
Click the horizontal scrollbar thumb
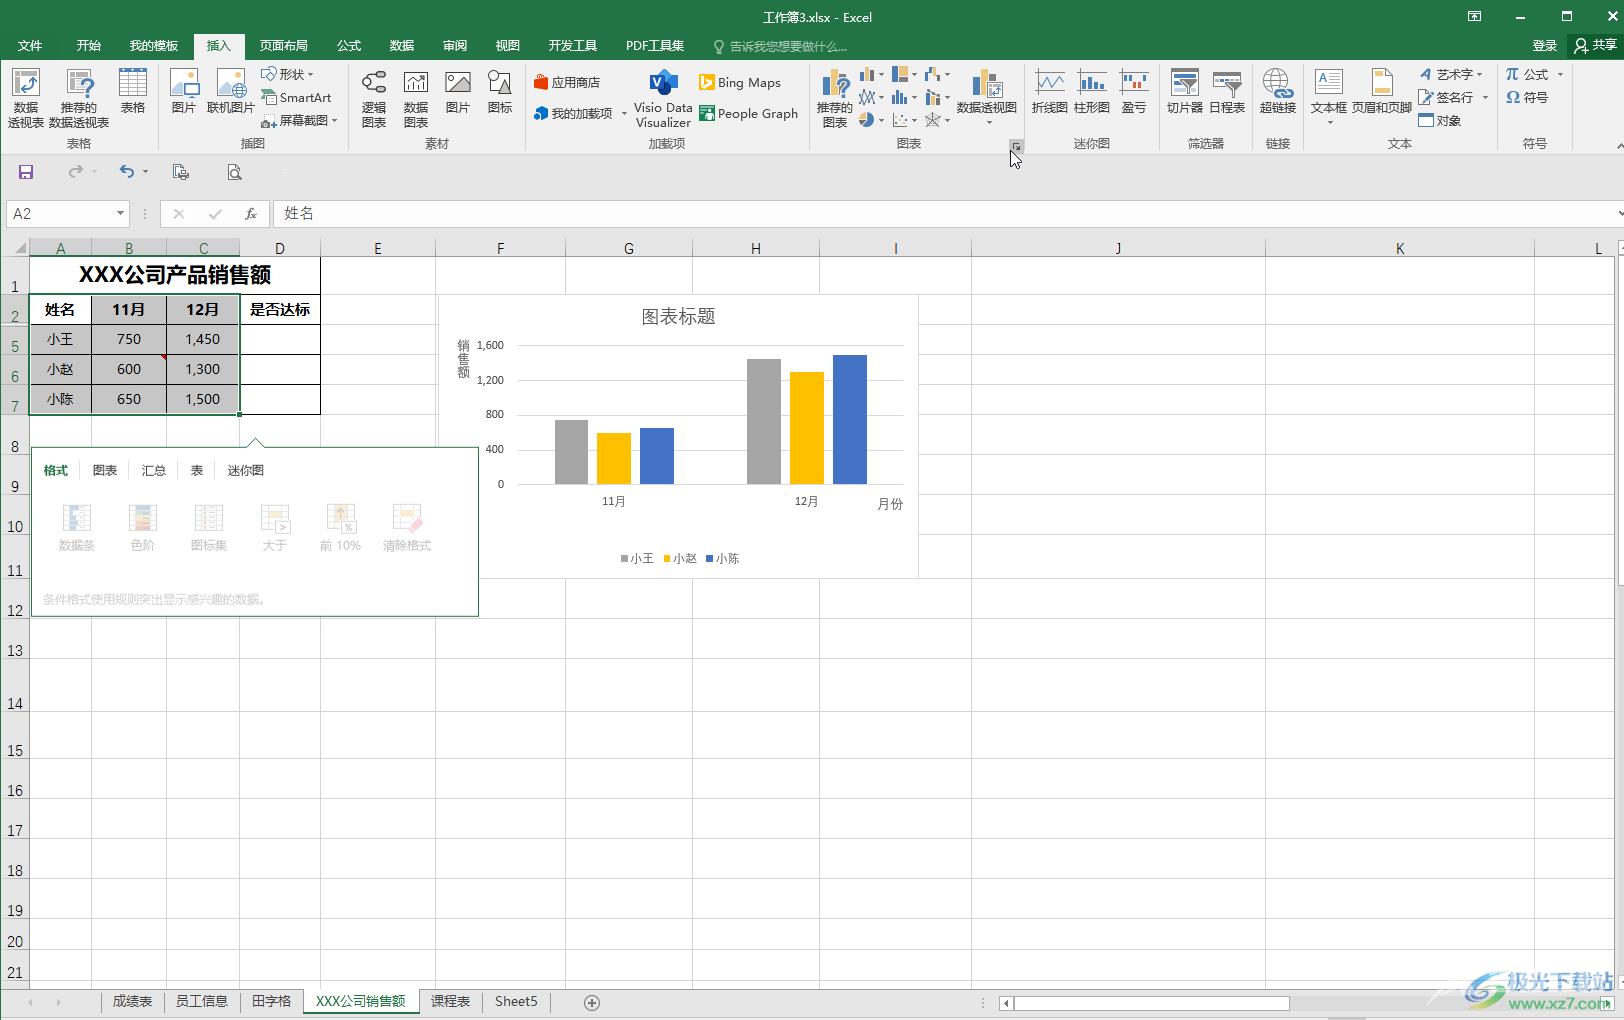coord(1151,1002)
